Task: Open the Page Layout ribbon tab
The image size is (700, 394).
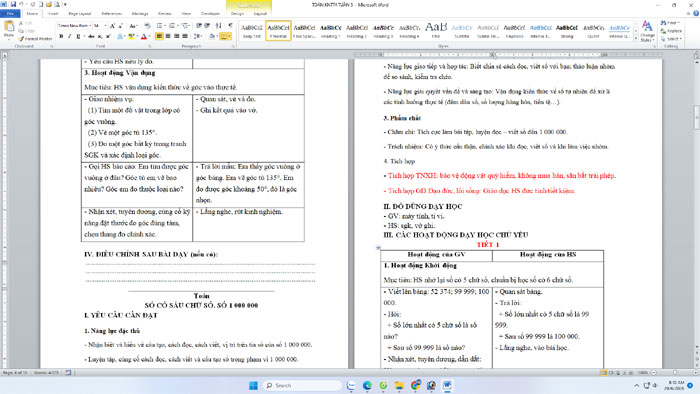Action: click(79, 14)
